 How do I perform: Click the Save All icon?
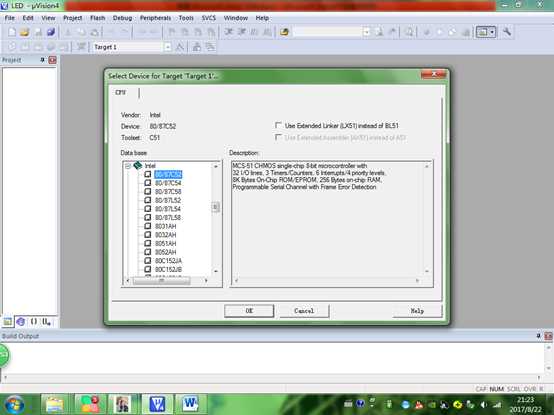point(51,32)
